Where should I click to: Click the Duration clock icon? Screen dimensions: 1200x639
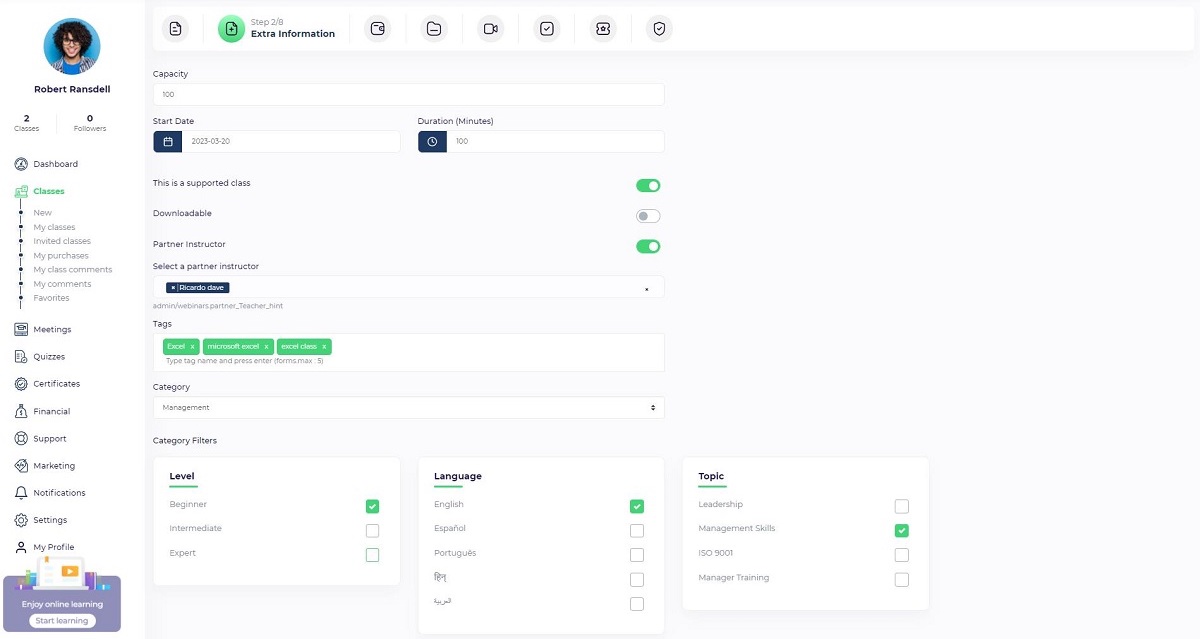pos(432,142)
